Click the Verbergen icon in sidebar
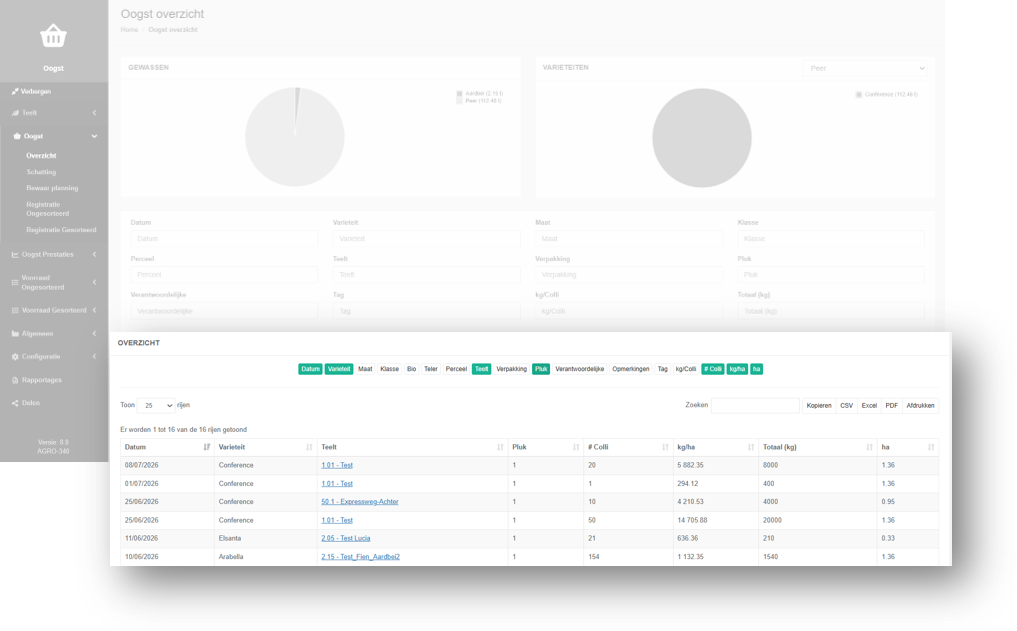Image resolution: width=1017 pixels, height=631 pixels. click(x=14, y=91)
